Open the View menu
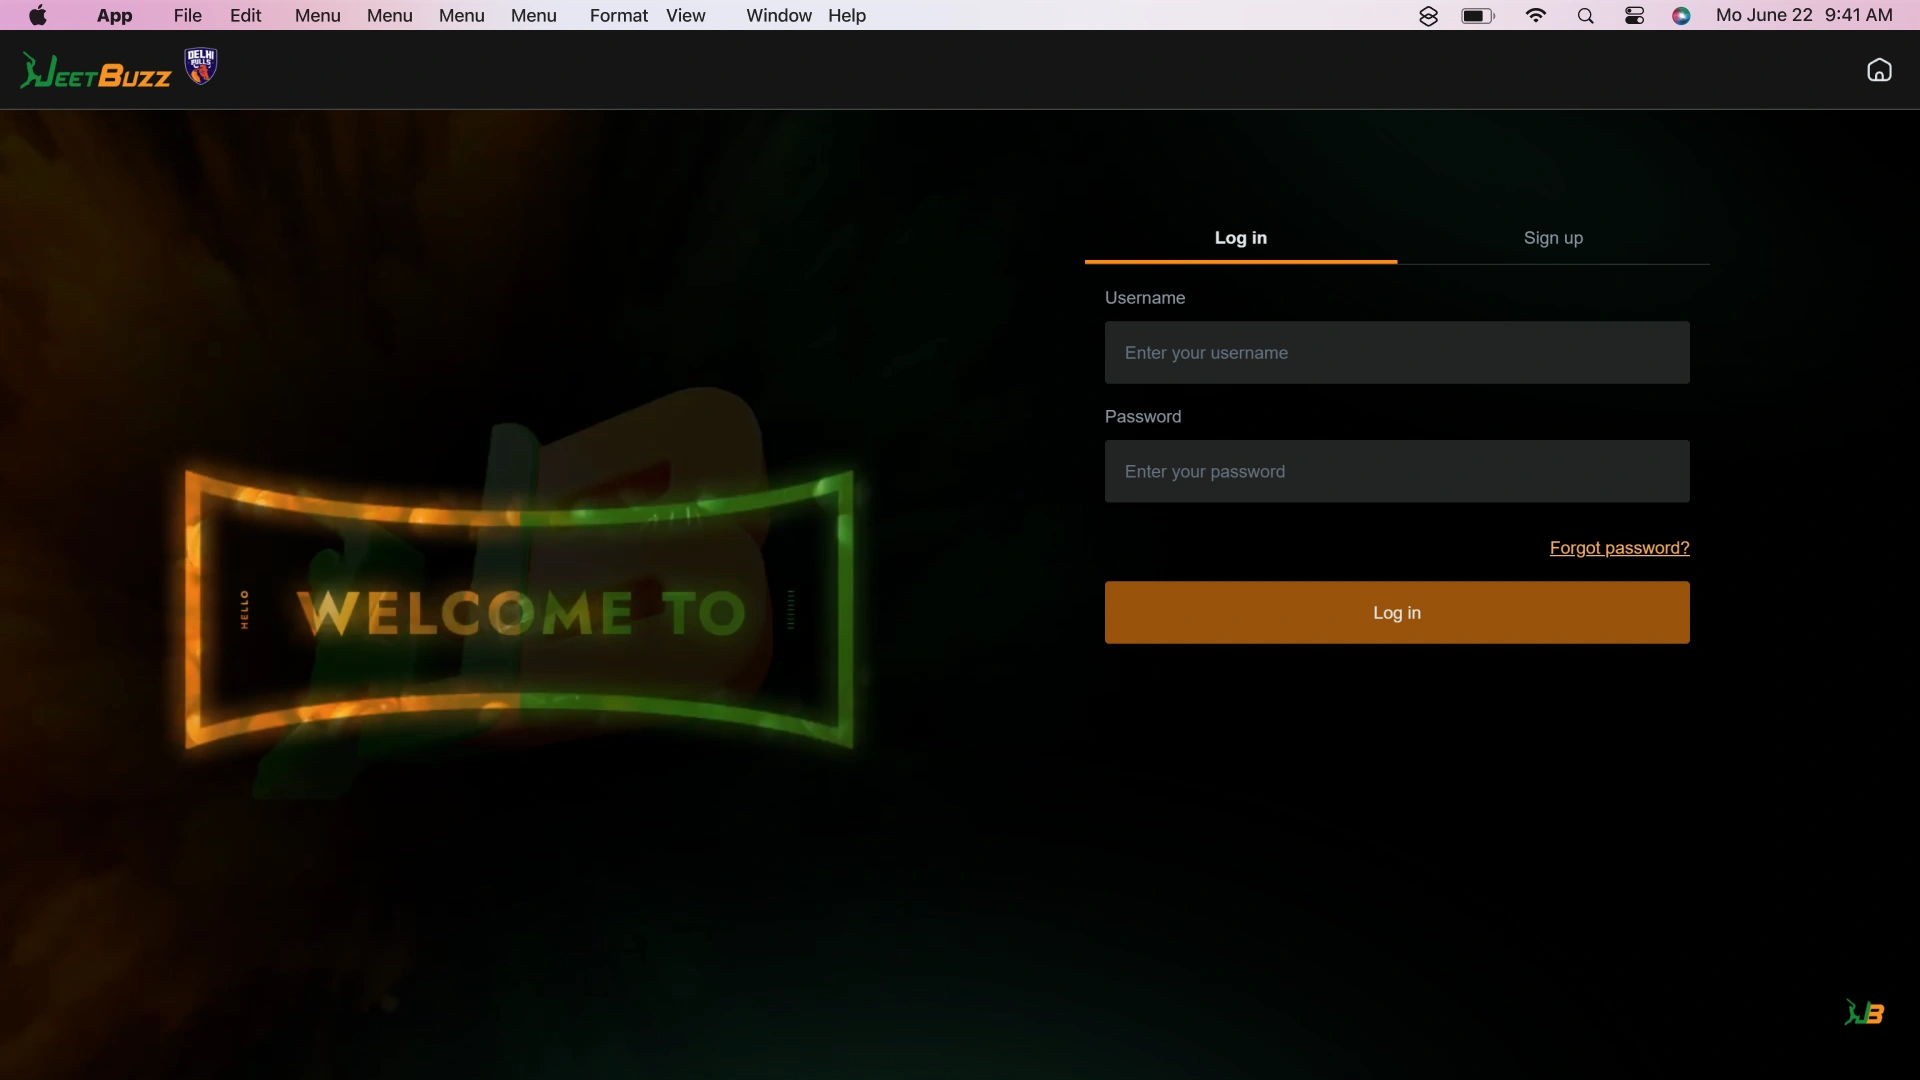Viewport: 1920px width, 1080px height. point(686,16)
